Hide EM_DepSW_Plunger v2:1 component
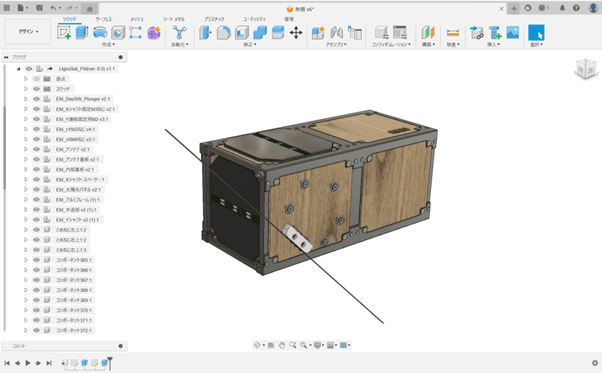This screenshot has width=602, height=373. pos(36,99)
